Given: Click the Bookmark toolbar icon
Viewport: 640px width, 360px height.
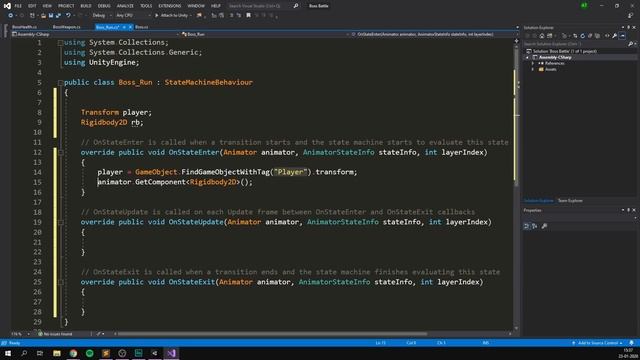Looking at the screenshot, I should pos(248,16).
